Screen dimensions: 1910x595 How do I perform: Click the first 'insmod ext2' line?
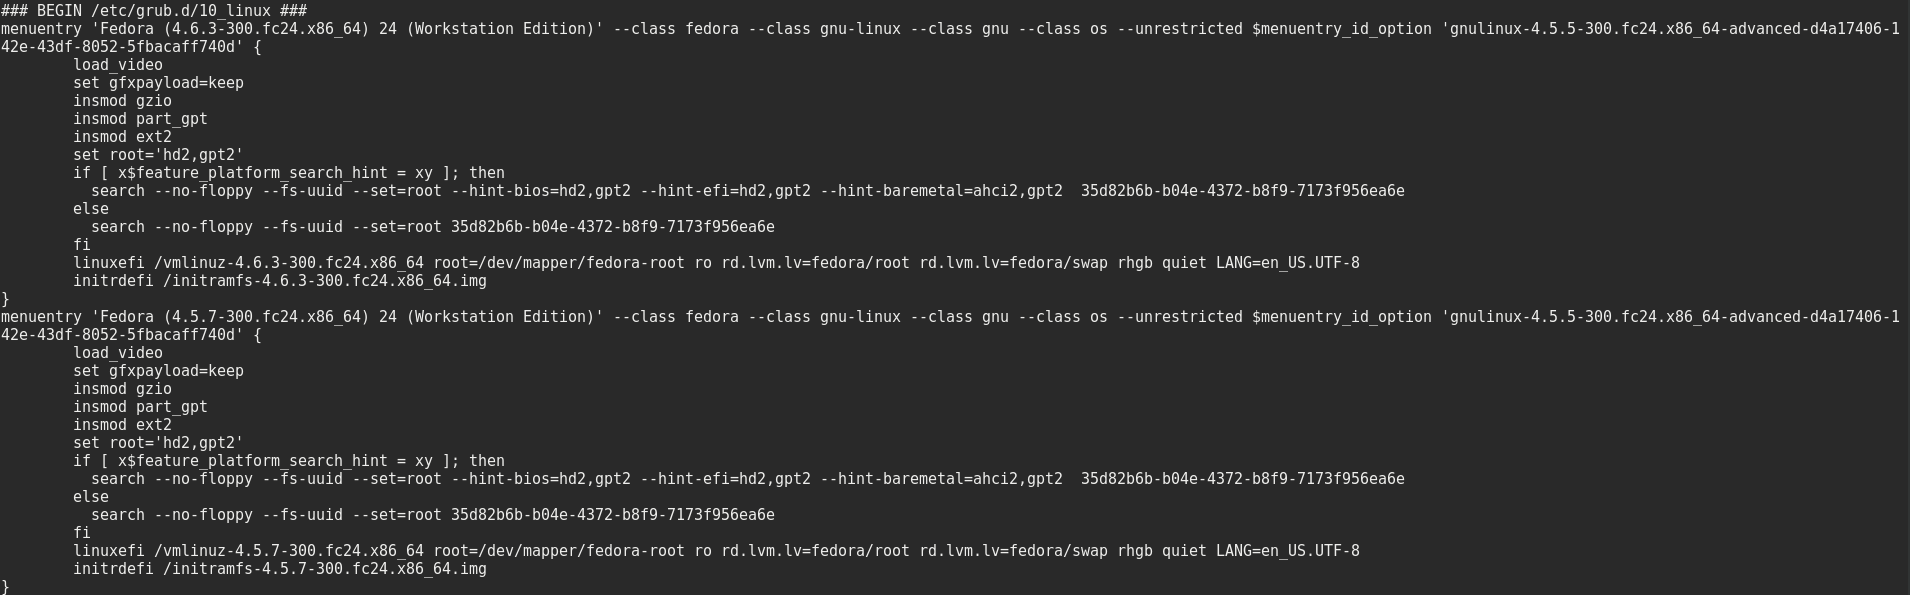point(122,137)
